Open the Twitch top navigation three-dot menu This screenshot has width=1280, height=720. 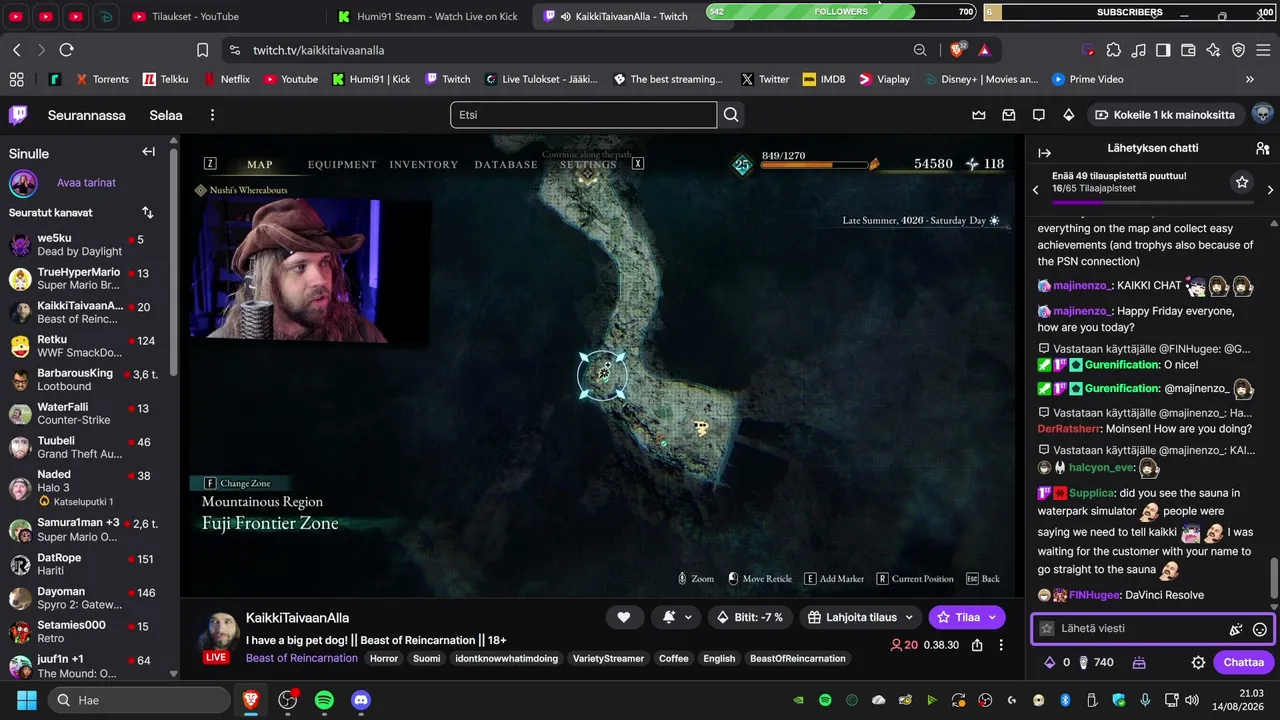212,115
